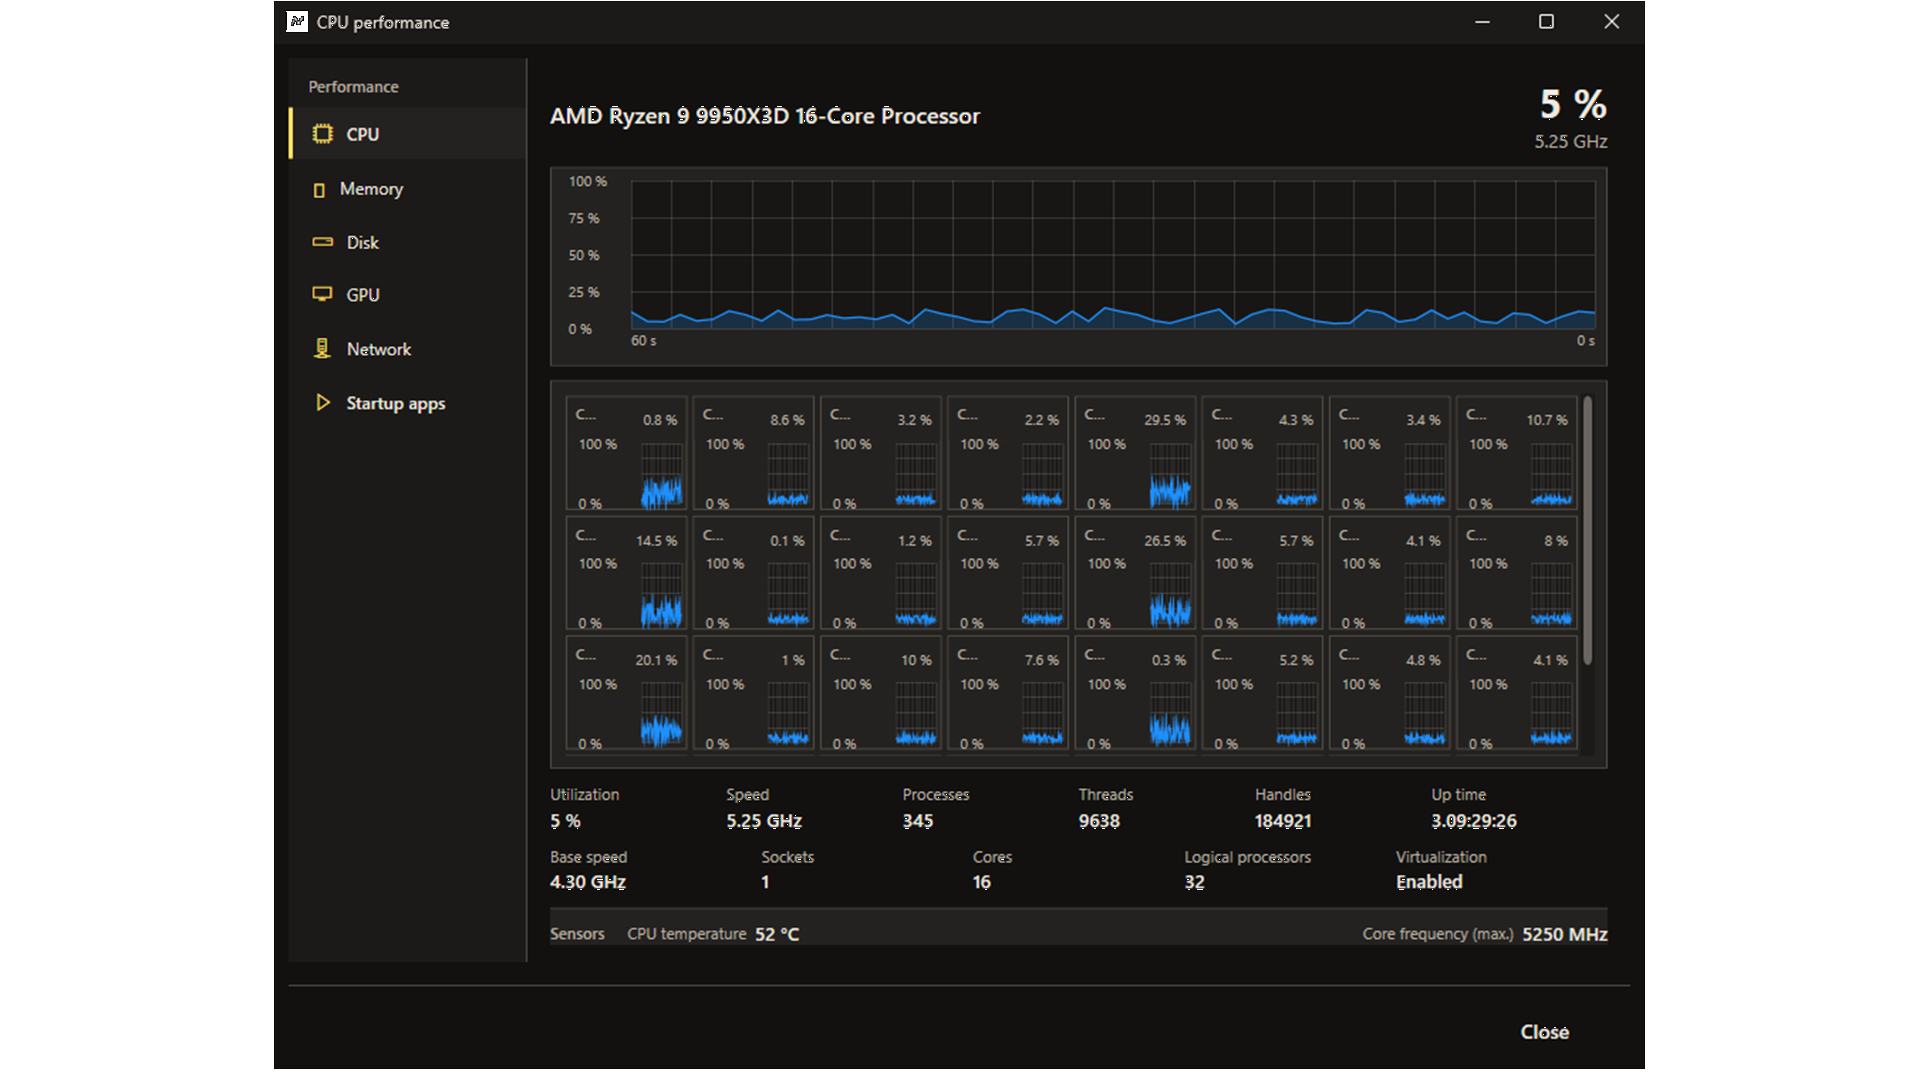Click the Memory icon in sidebar

pyautogui.click(x=319, y=190)
